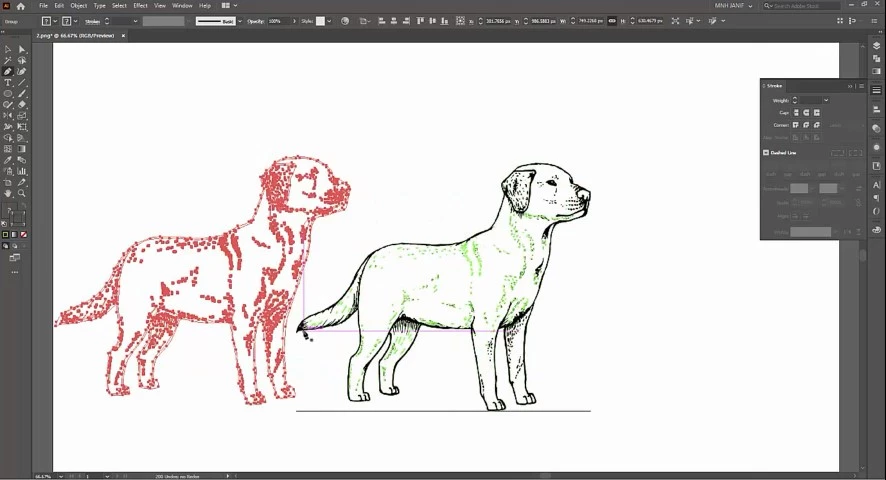Open zoom level 66.67% dropdown
Screen dimensions: 886x480
click(x=60, y=477)
